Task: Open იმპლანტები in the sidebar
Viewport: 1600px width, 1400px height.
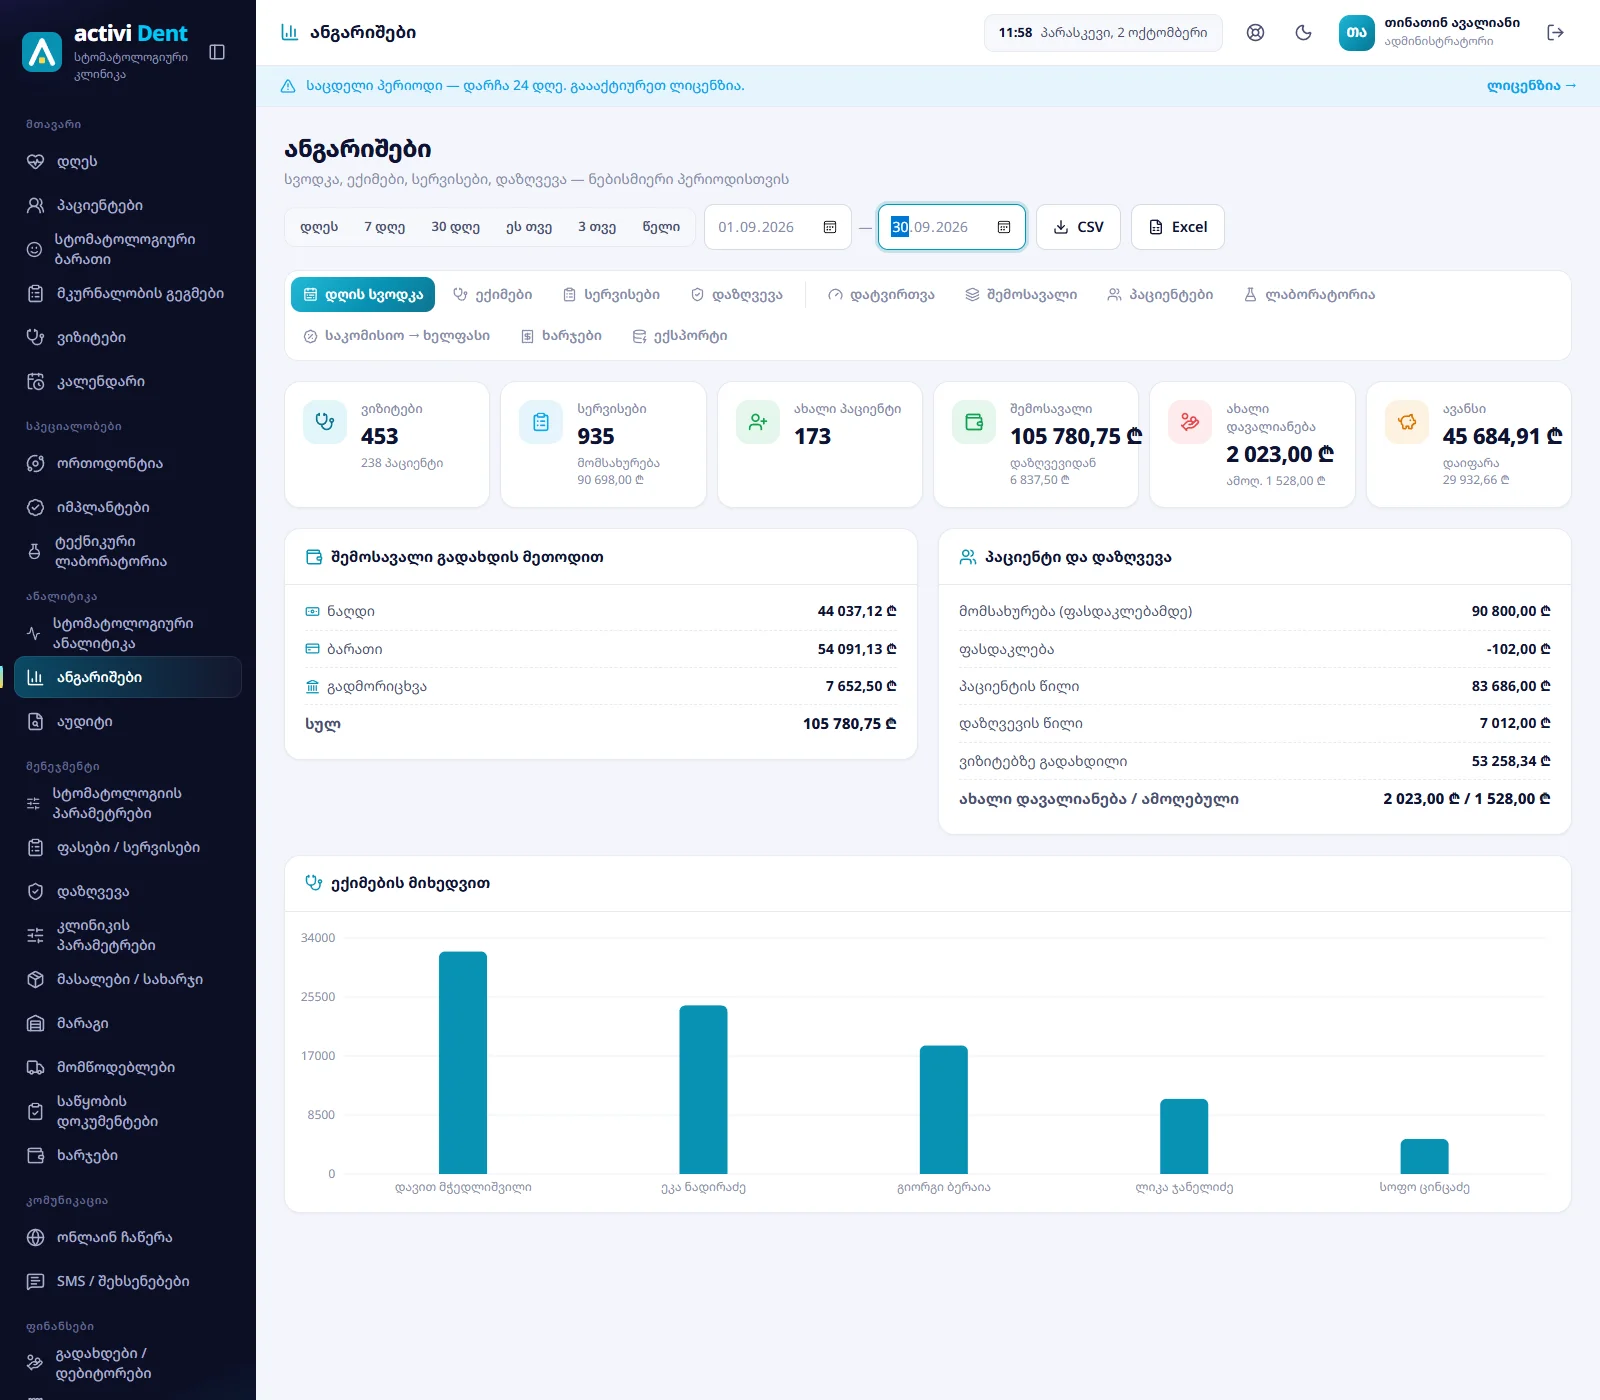Action: tap(128, 508)
